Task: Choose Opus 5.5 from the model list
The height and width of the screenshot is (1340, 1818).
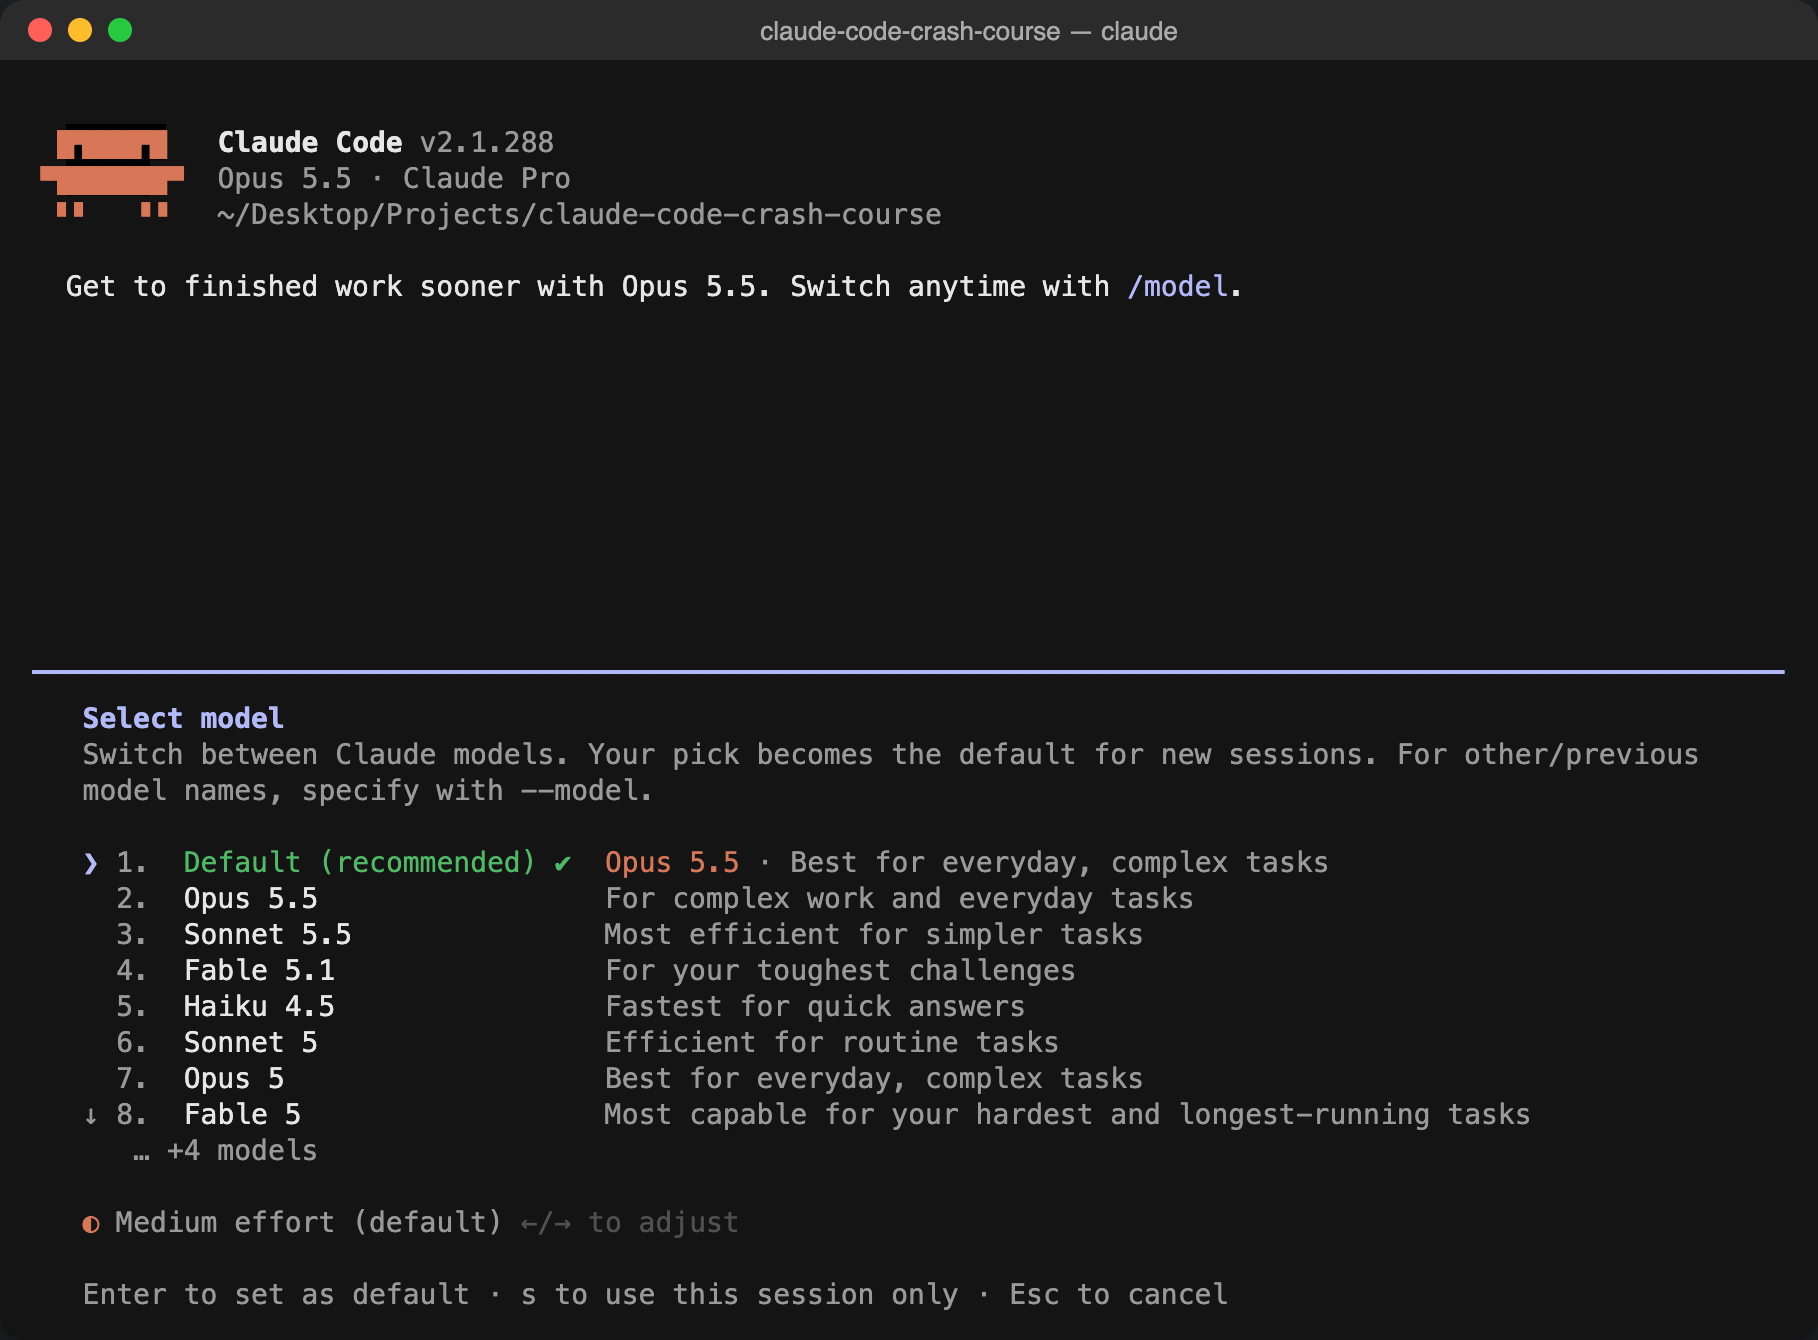Action: [251, 898]
